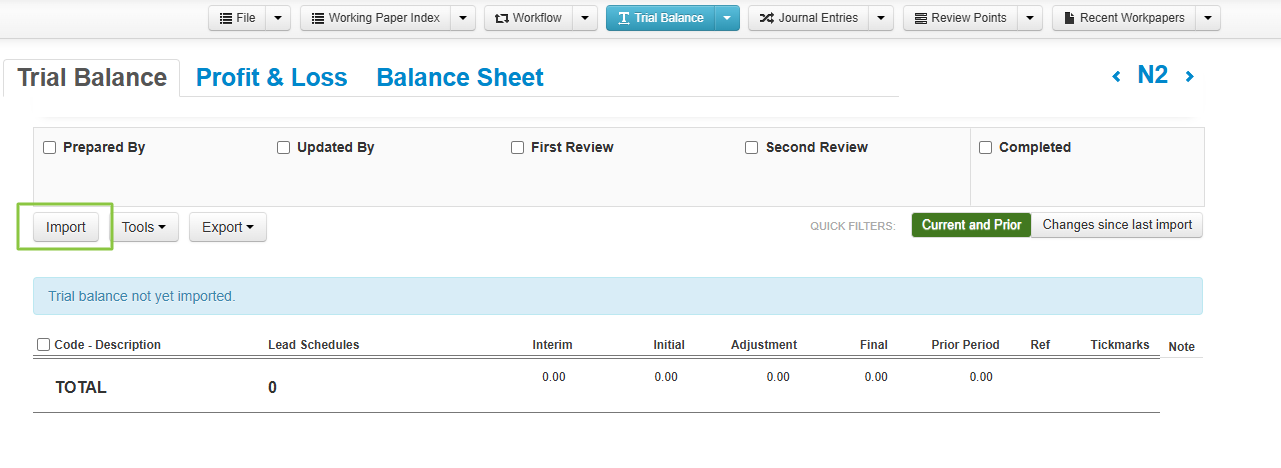Mark the Completed checkbox

pyautogui.click(x=985, y=148)
